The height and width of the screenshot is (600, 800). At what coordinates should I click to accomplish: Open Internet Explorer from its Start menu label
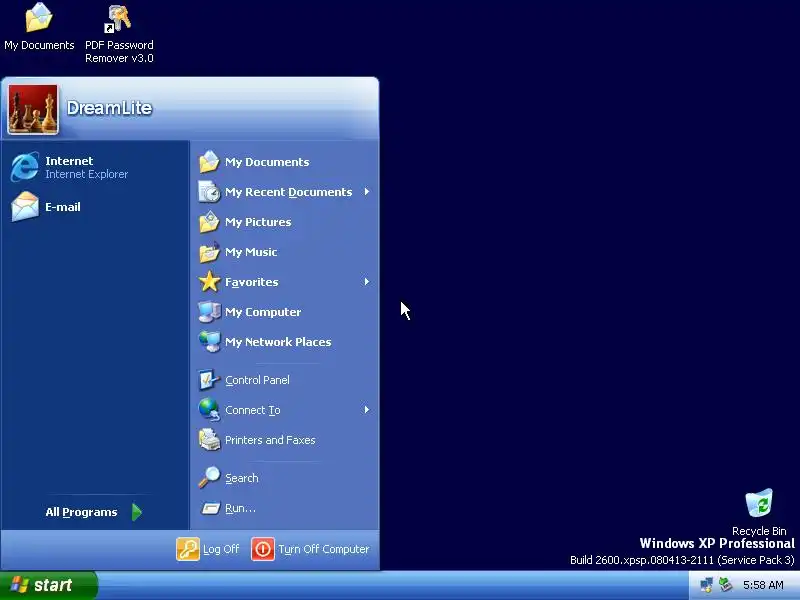click(x=86, y=167)
